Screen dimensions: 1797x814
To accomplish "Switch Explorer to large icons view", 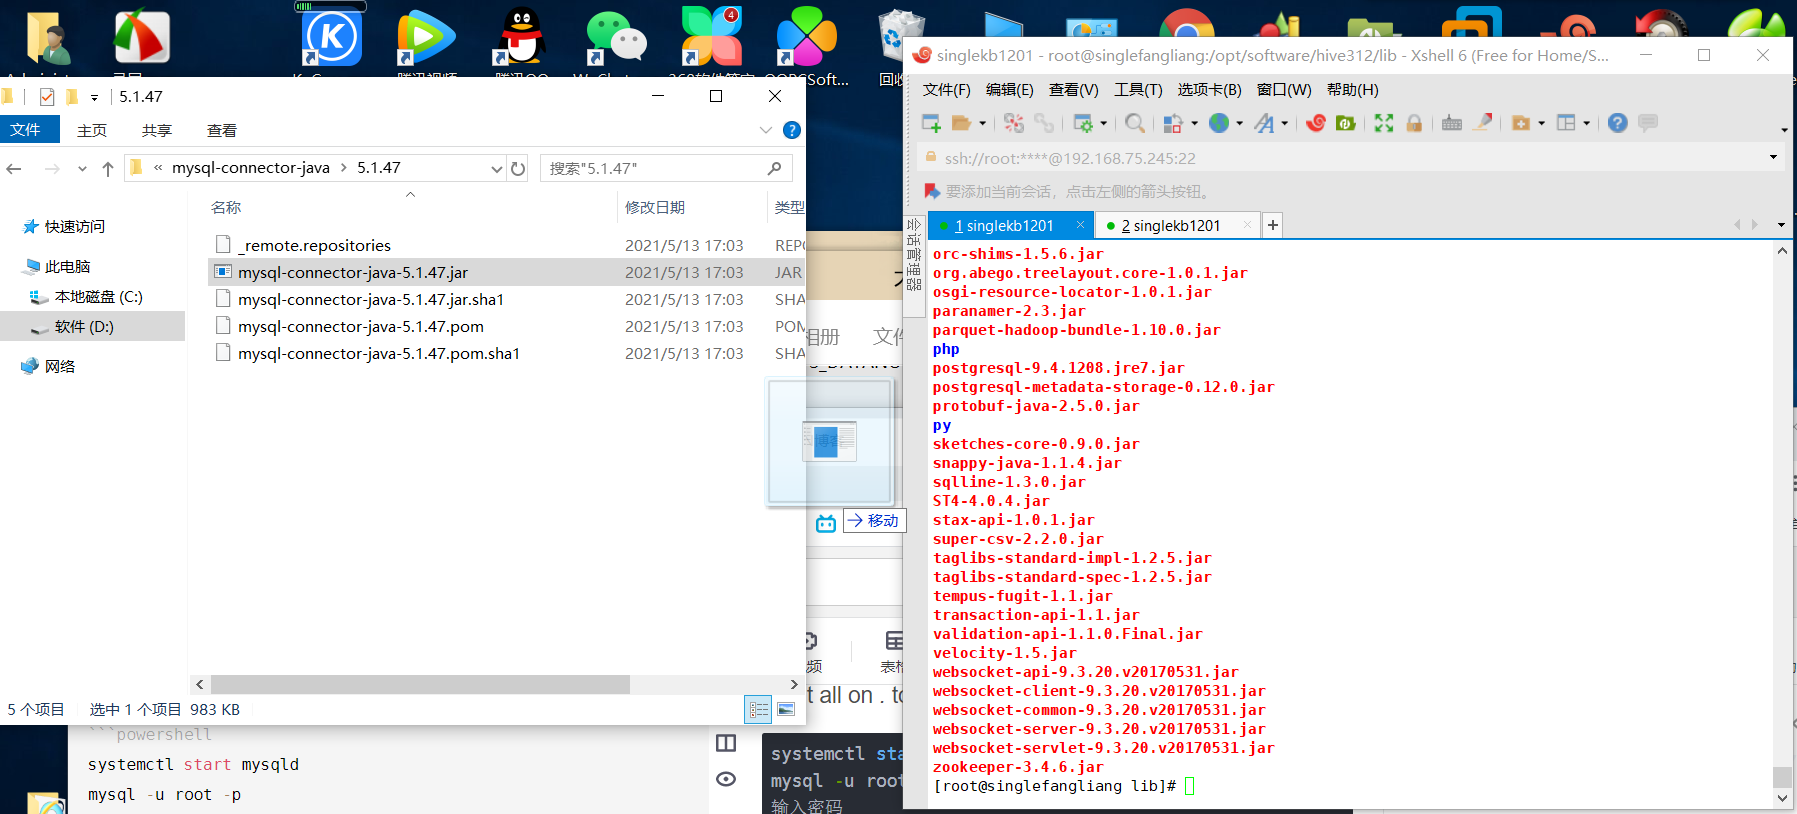I will pos(786,710).
